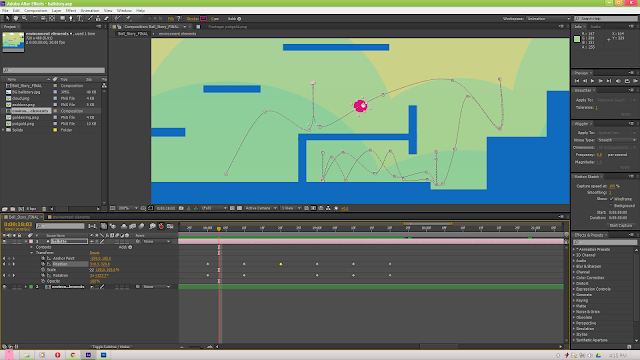Select the Pen tool
This screenshot has width=640, height=360.
(x=71, y=18)
